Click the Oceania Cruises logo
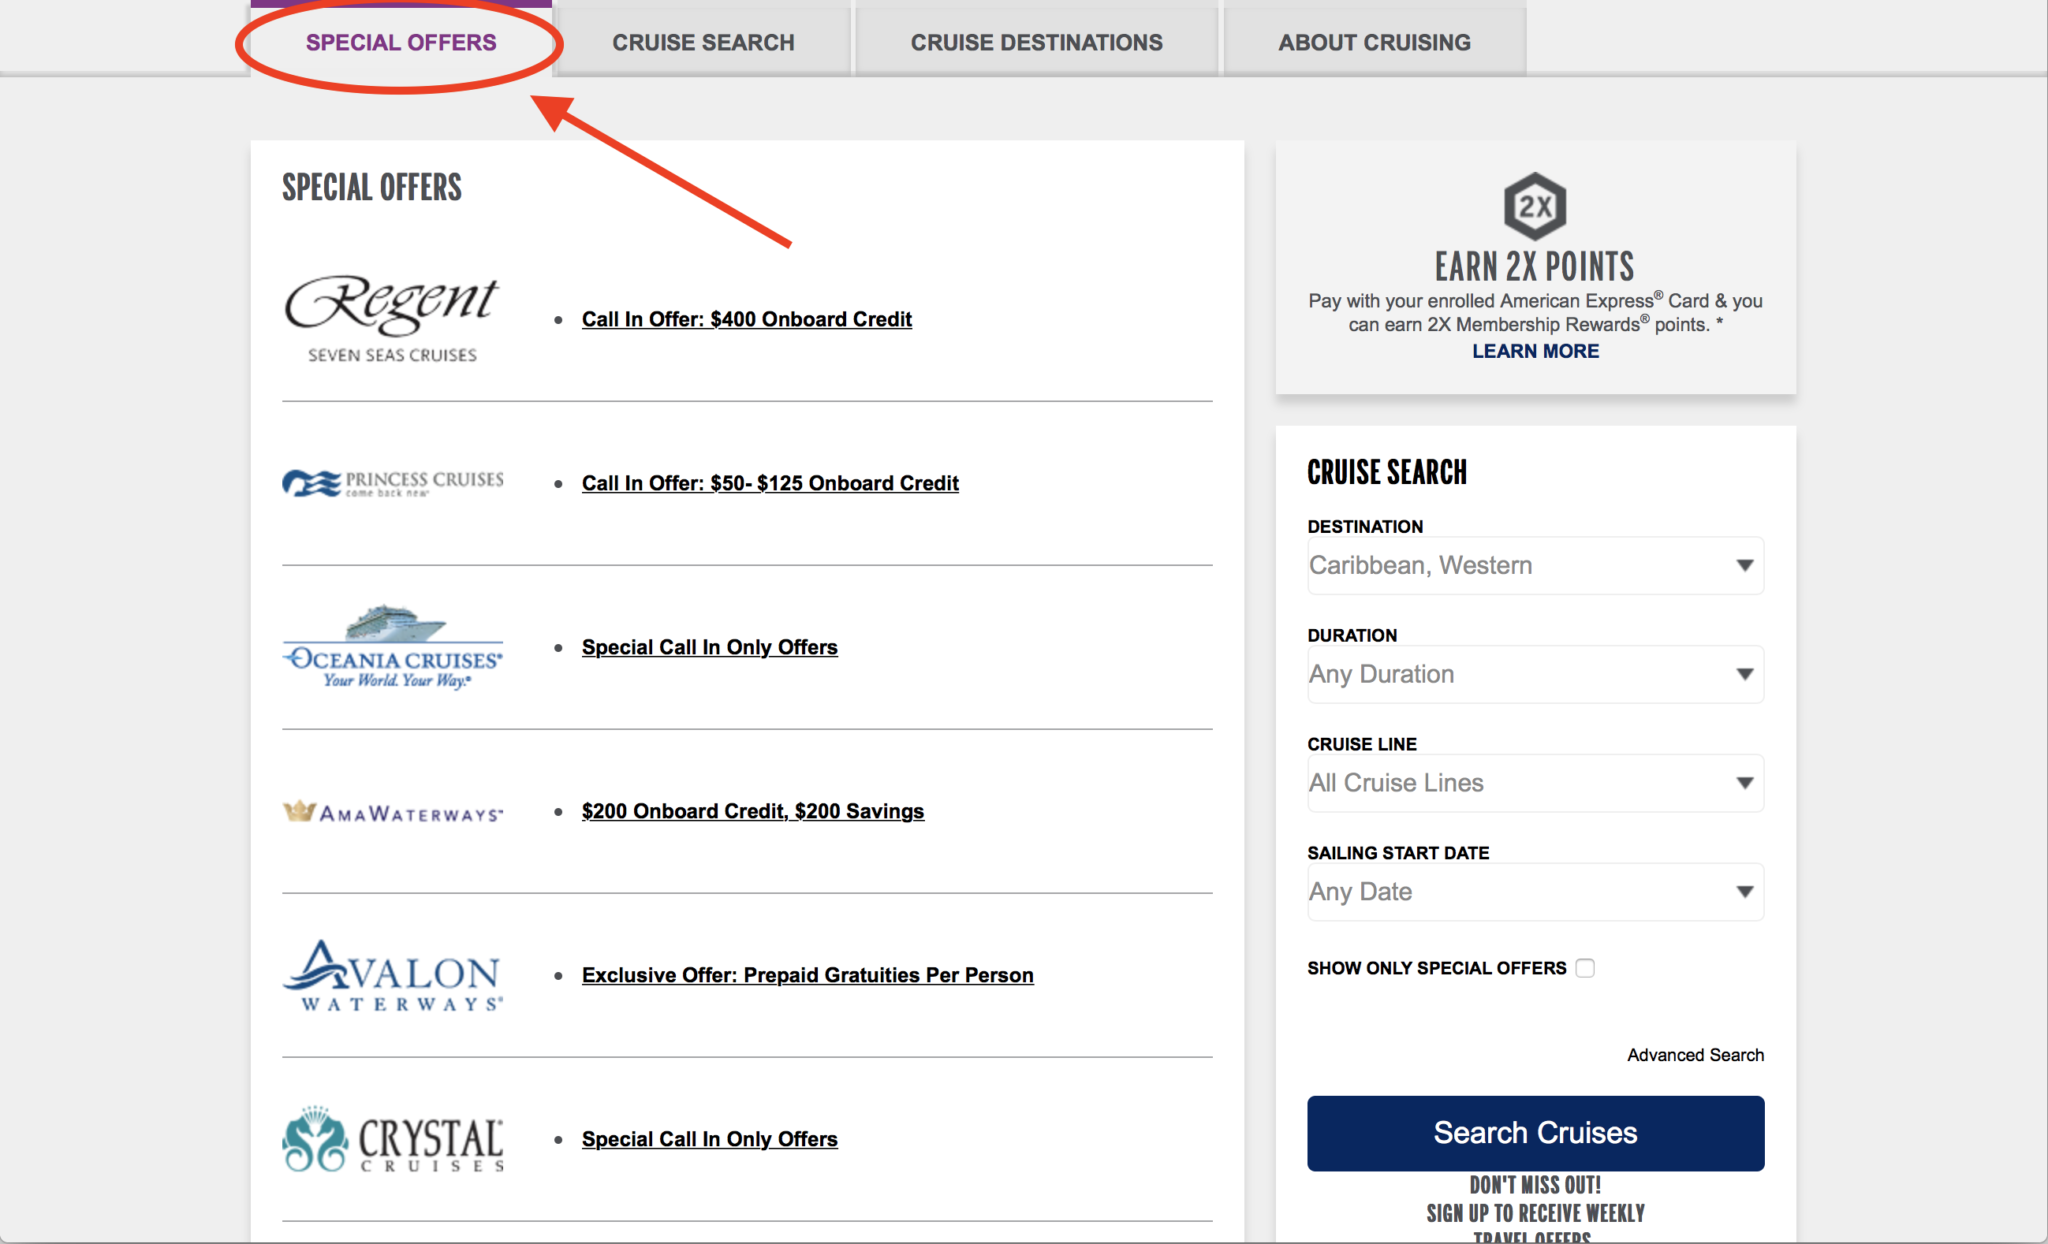Image resolution: width=2048 pixels, height=1244 pixels. point(393,647)
